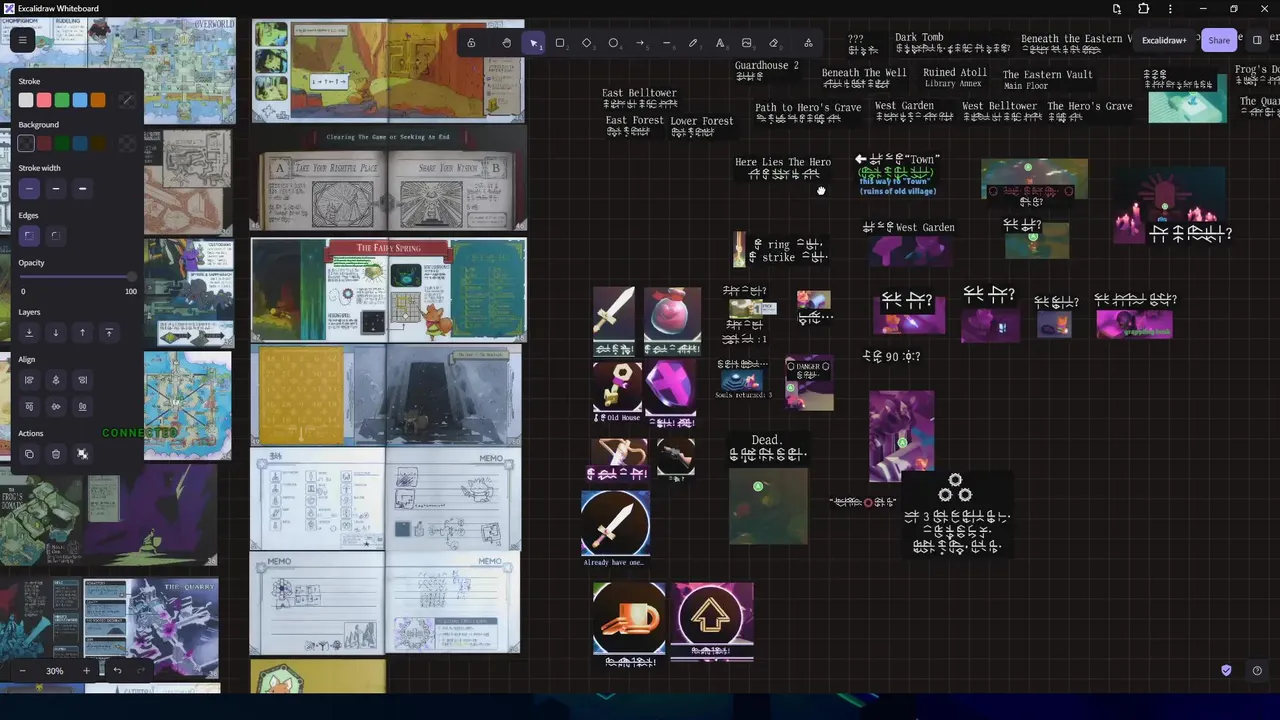Choose the transparent background swatch
This screenshot has width=1280, height=720.
[26, 144]
